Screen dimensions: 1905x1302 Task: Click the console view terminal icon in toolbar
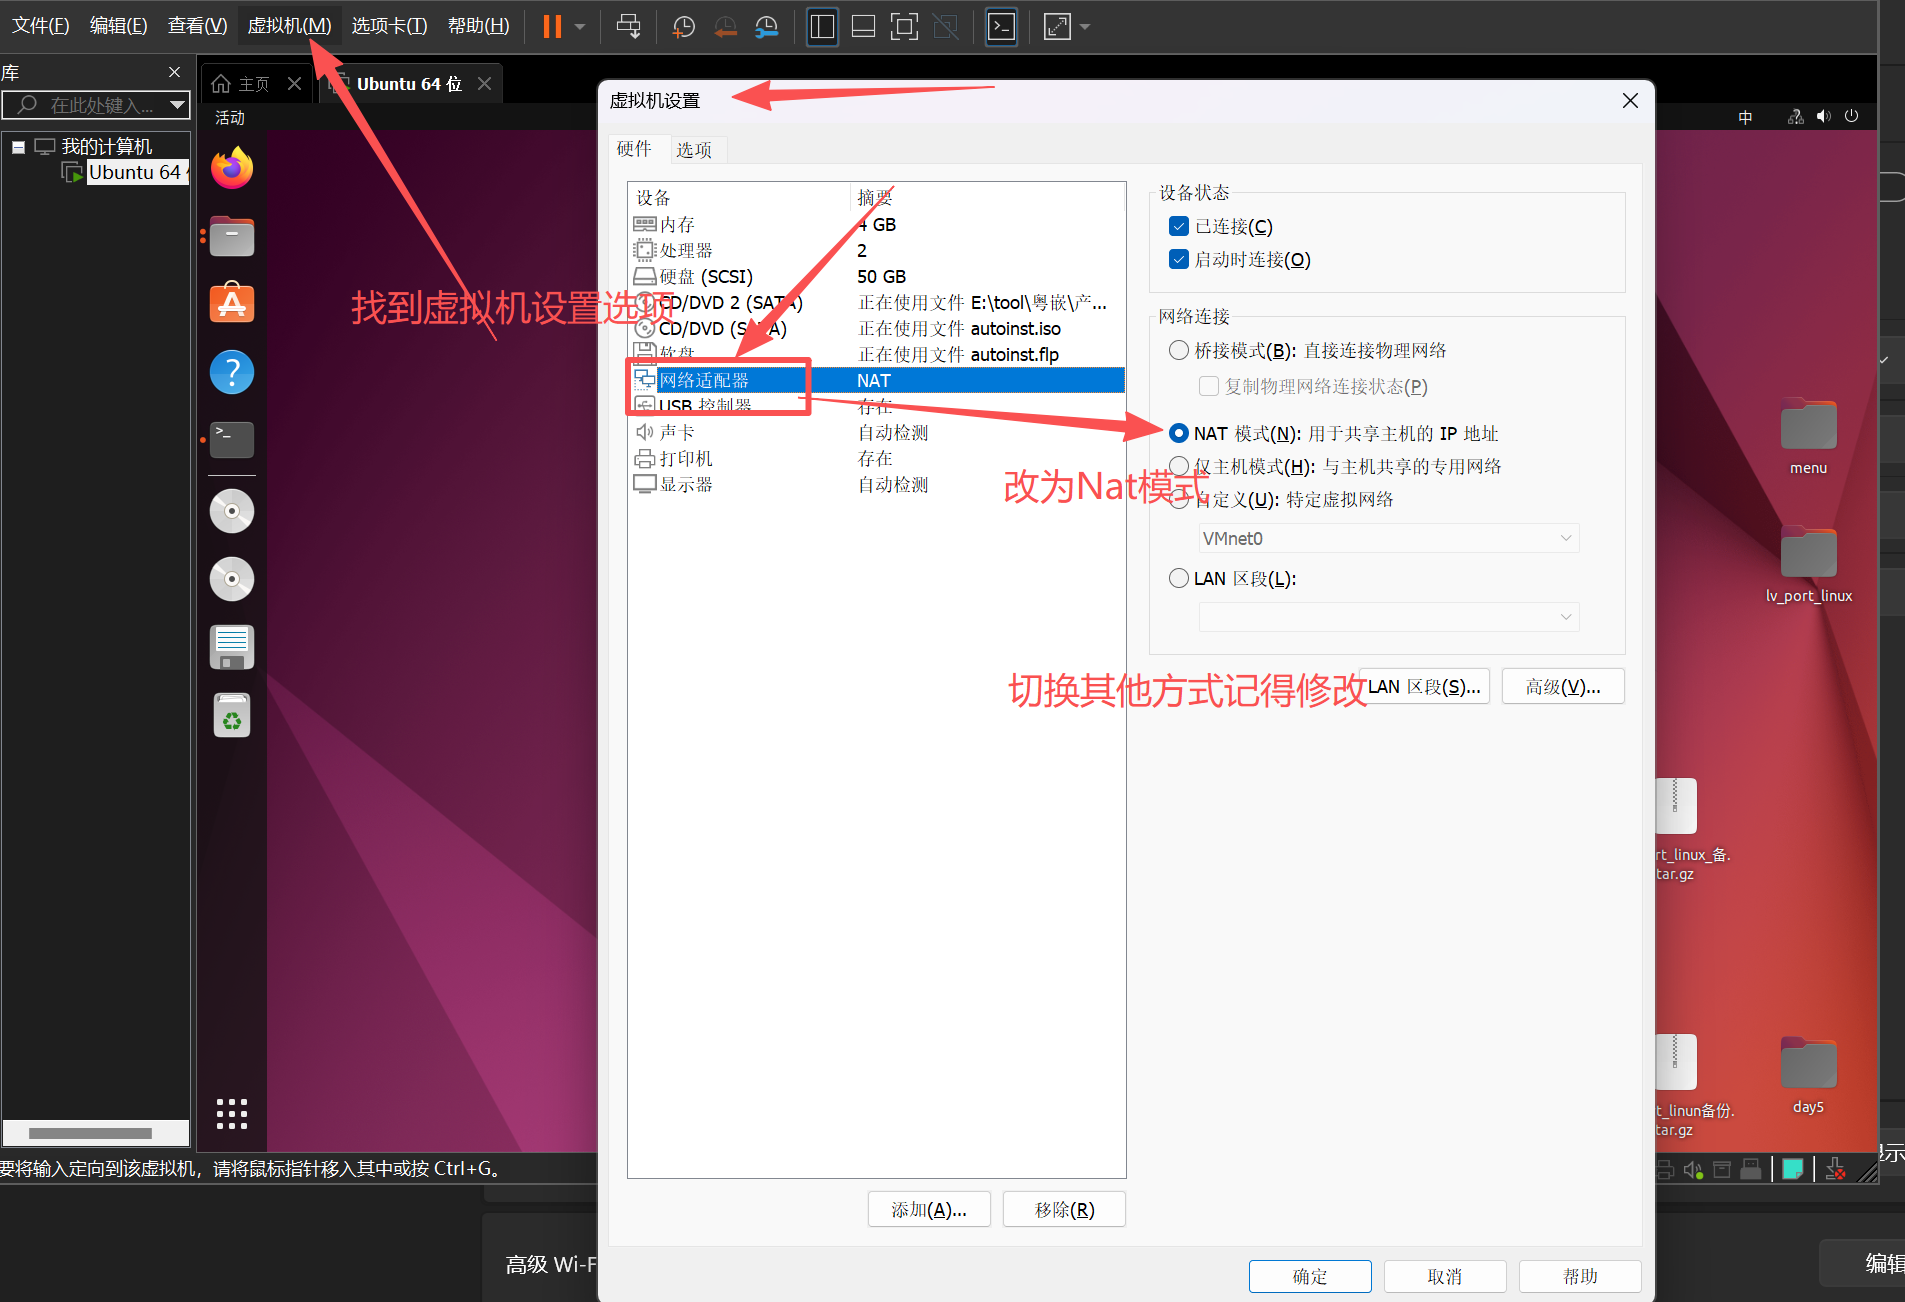click(1001, 27)
